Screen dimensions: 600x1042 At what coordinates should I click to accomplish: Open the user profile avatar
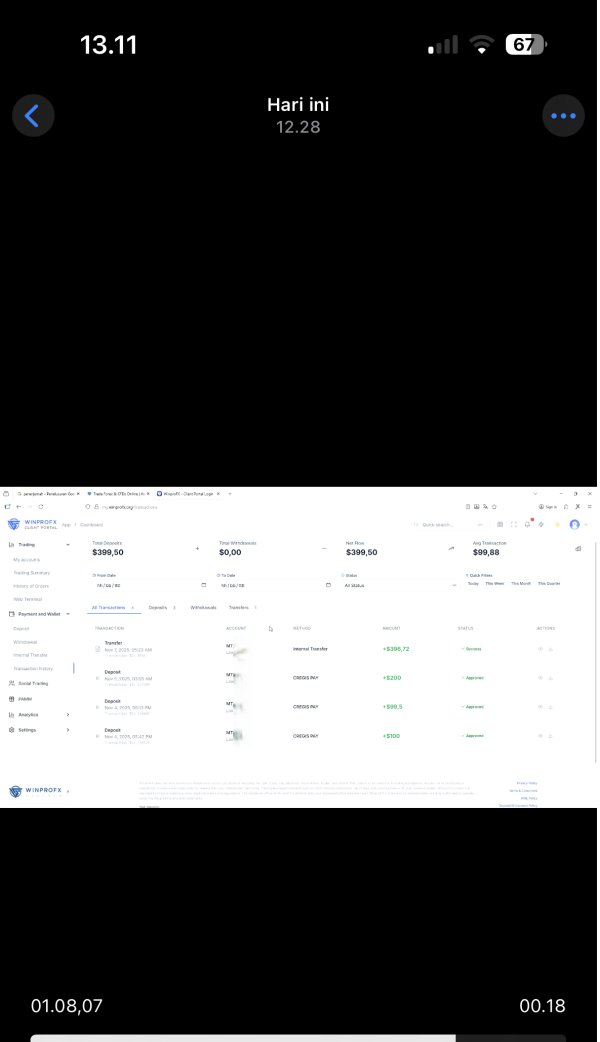pos(575,524)
